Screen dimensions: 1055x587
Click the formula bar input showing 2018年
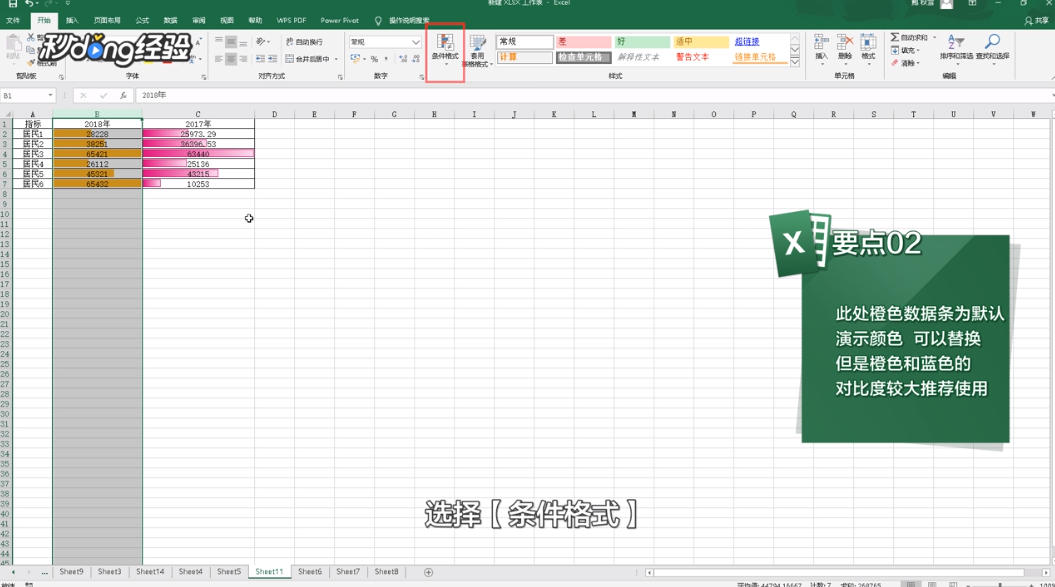click(x=592, y=96)
